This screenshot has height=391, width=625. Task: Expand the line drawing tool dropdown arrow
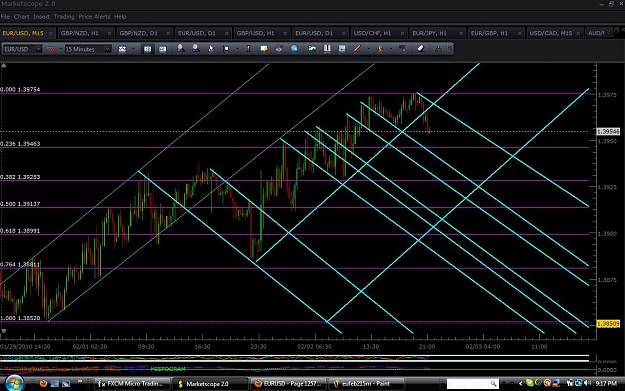coord(368,49)
